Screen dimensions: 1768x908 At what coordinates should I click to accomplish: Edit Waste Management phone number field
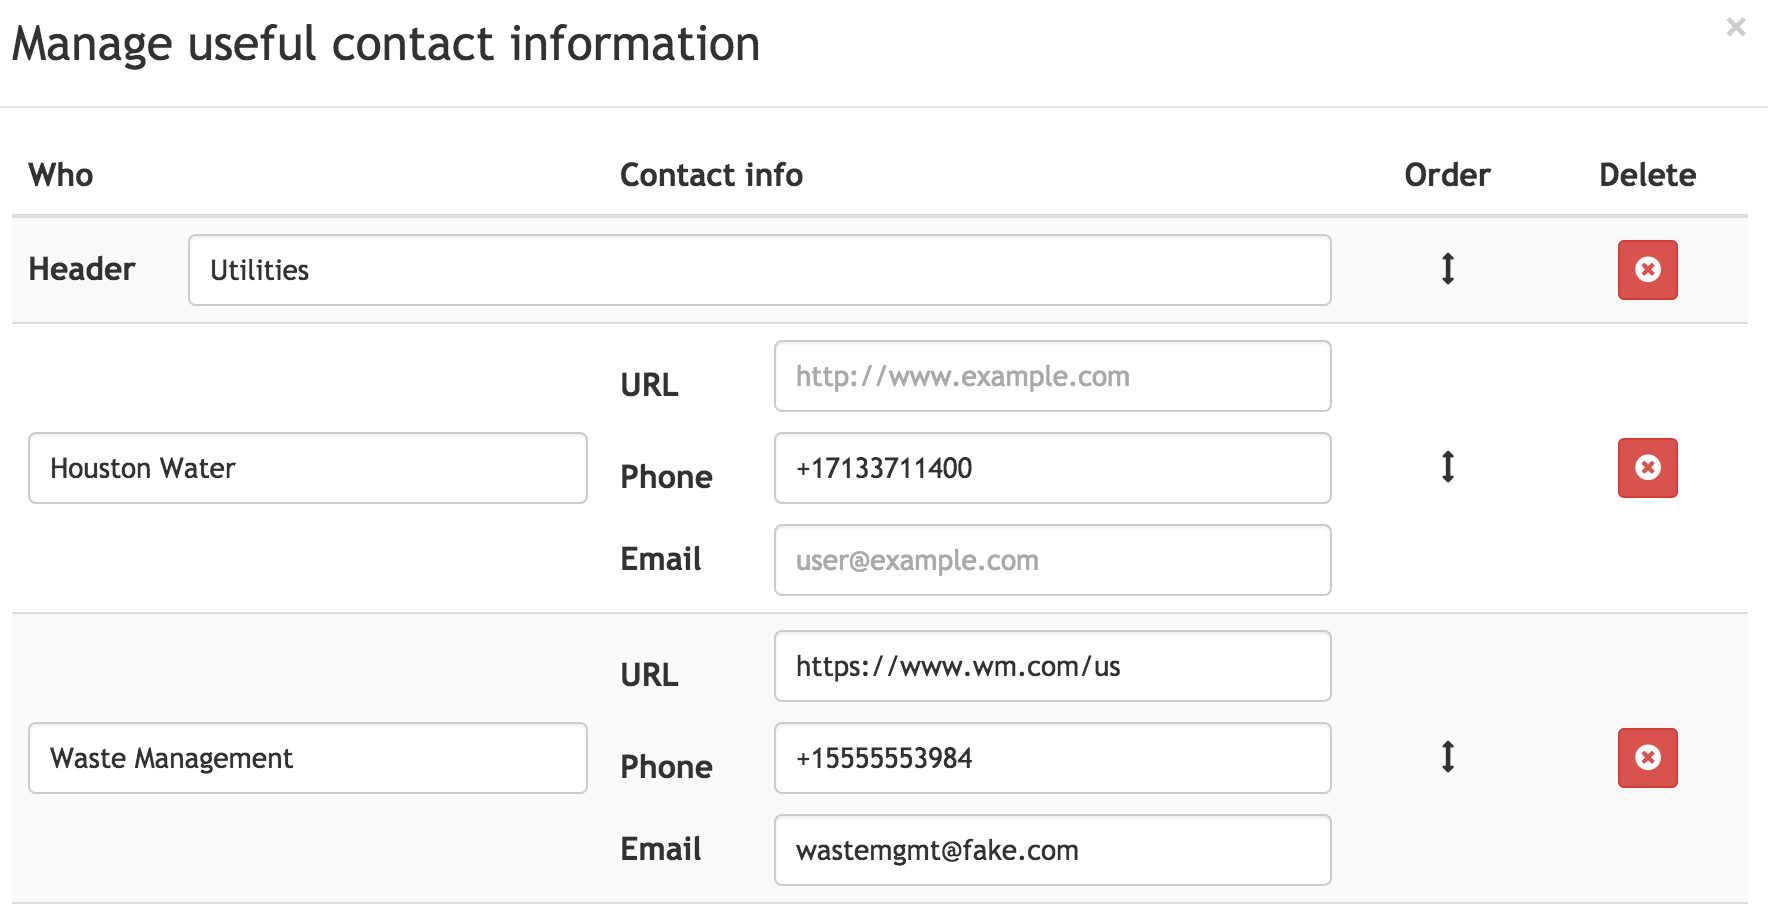click(1052, 758)
